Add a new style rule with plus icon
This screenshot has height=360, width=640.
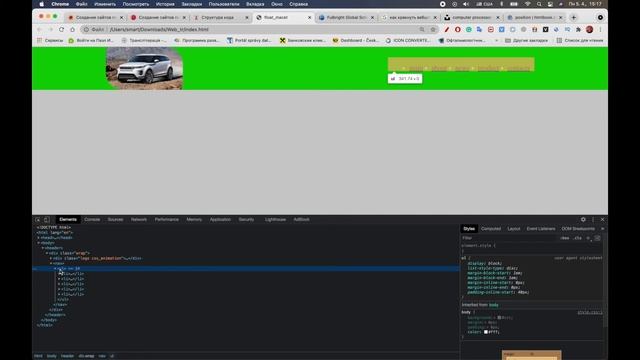pos(588,238)
